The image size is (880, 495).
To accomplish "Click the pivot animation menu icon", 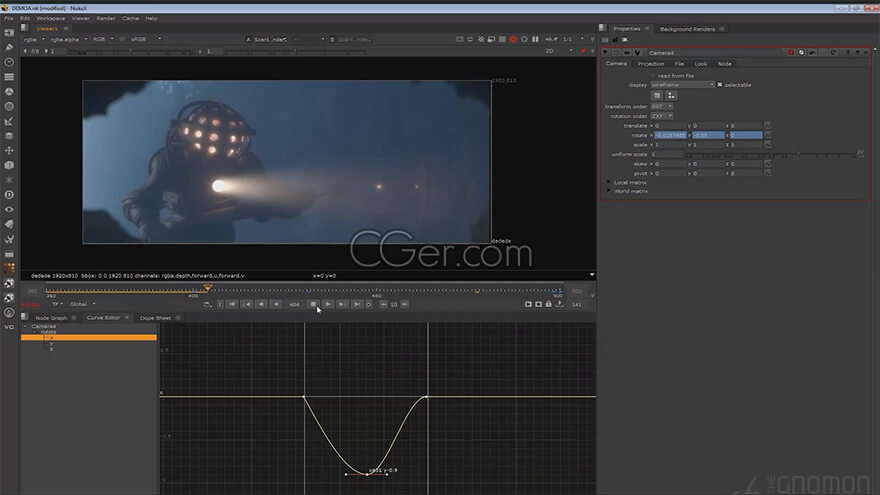I will pyautogui.click(x=768, y=173).
